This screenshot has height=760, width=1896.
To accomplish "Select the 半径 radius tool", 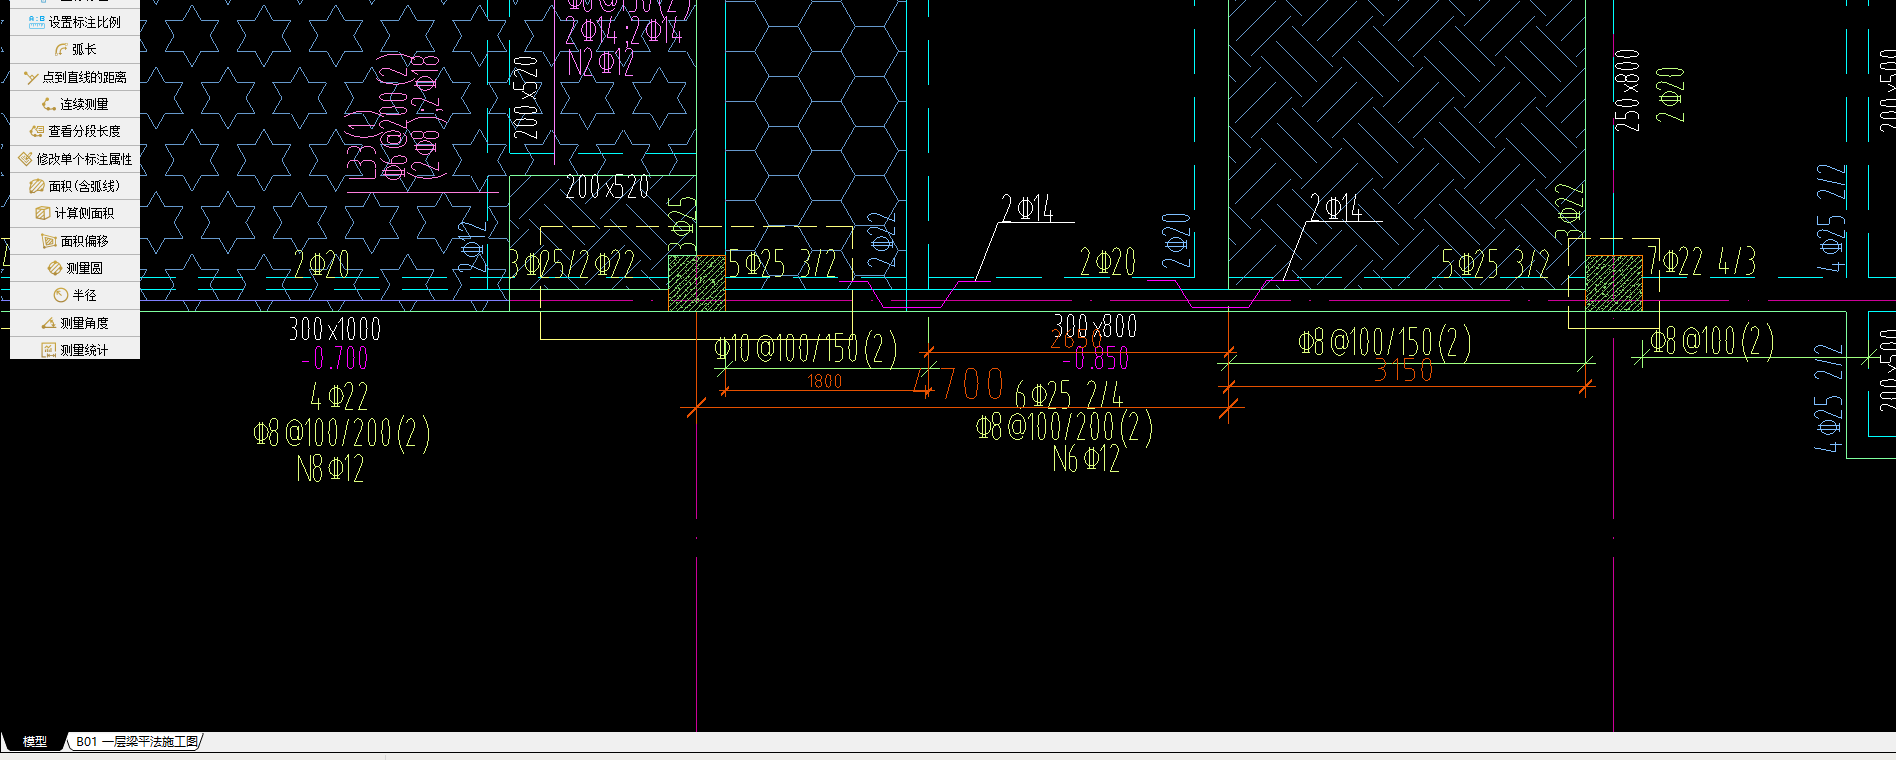I will point(75,295).
